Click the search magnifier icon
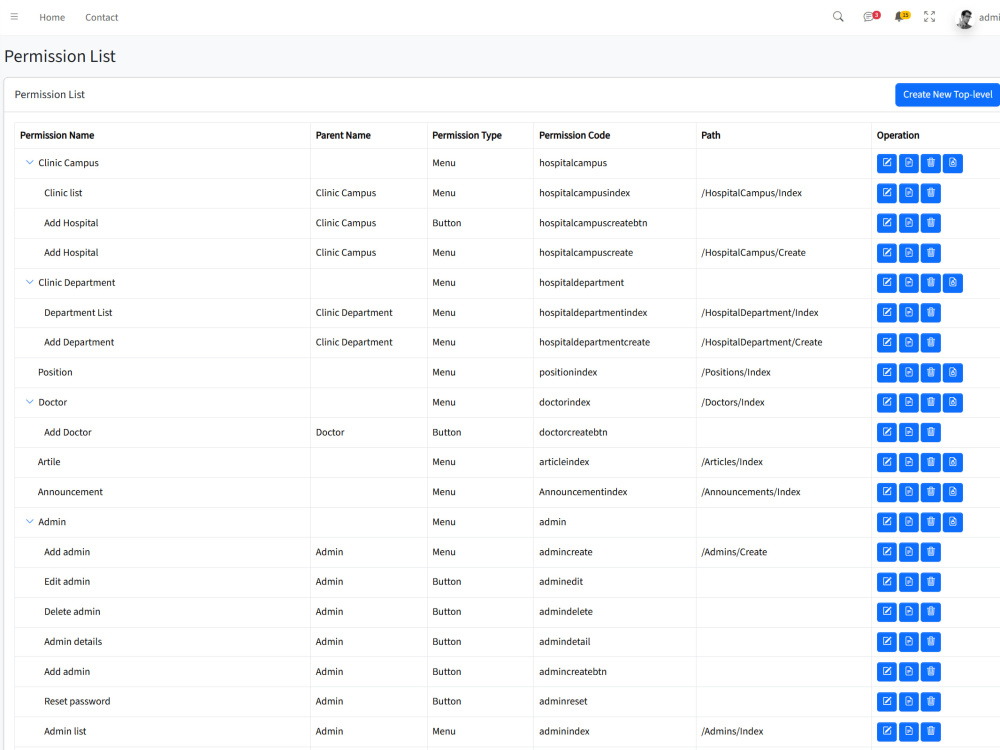The image size is (1000, 750). click(x=838, y=17)
